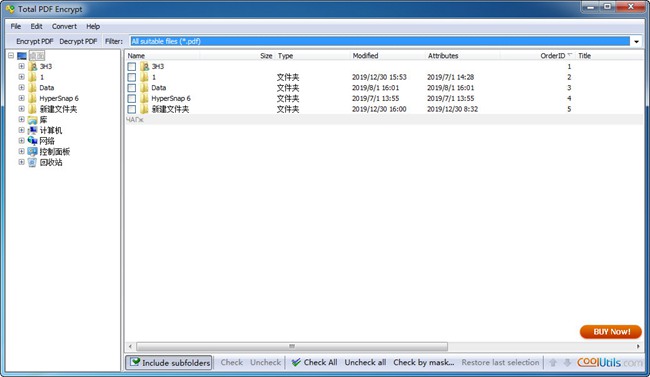Image resolution: width=650 pixels, height=377 pixels.
Task: Click the 新建文件夹 folder icon in tree
Action: tap(33, 109)
